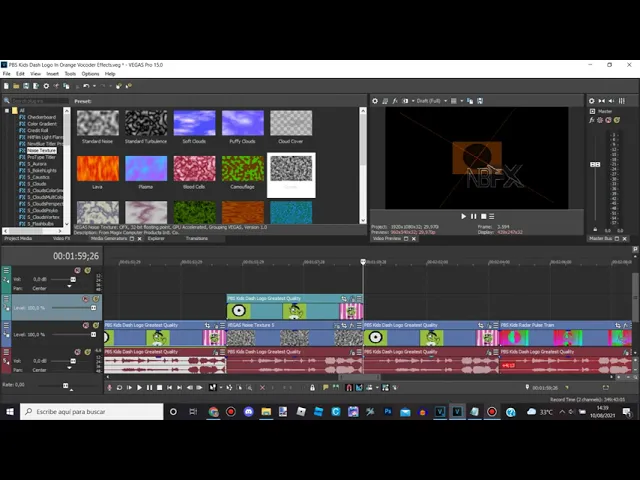640x480 pixels.
Task: Solo the blue video track
Action: click(96, 325)
